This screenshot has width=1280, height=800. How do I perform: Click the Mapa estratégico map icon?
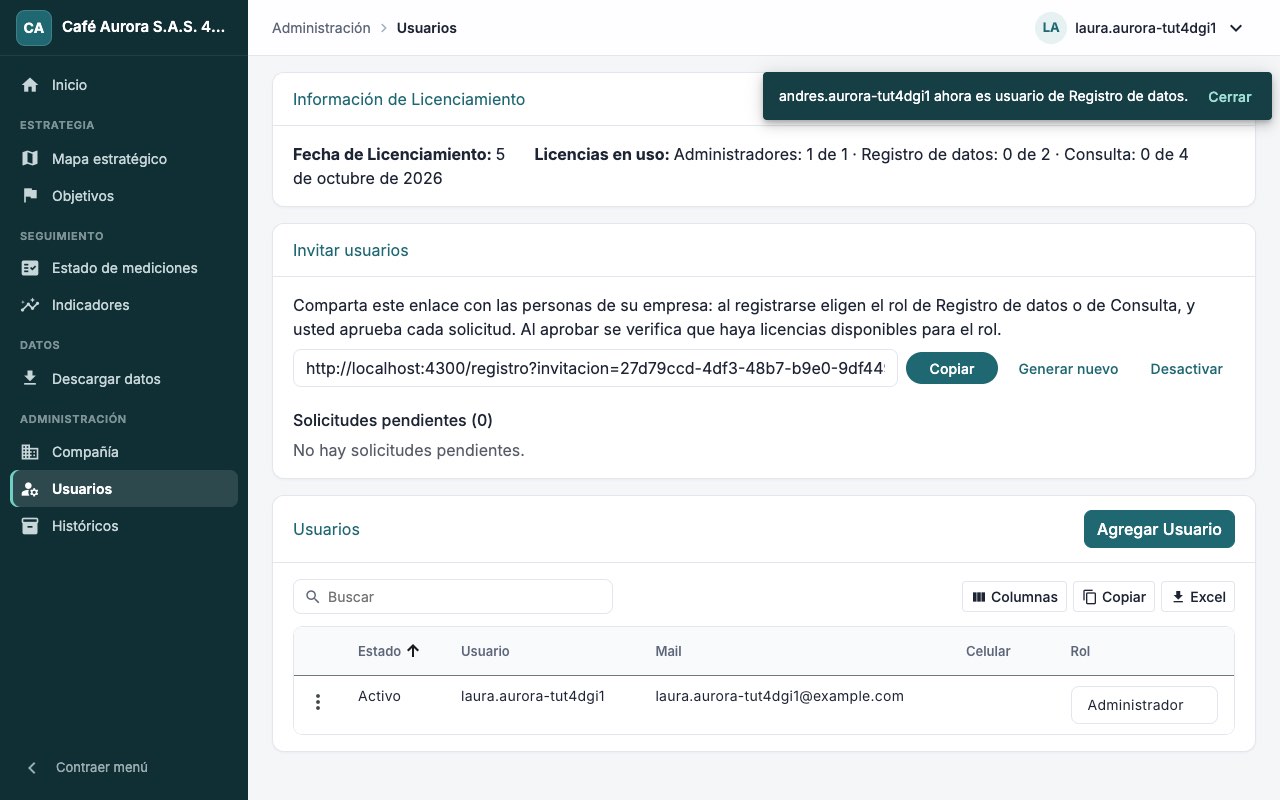tap(30, 159)
